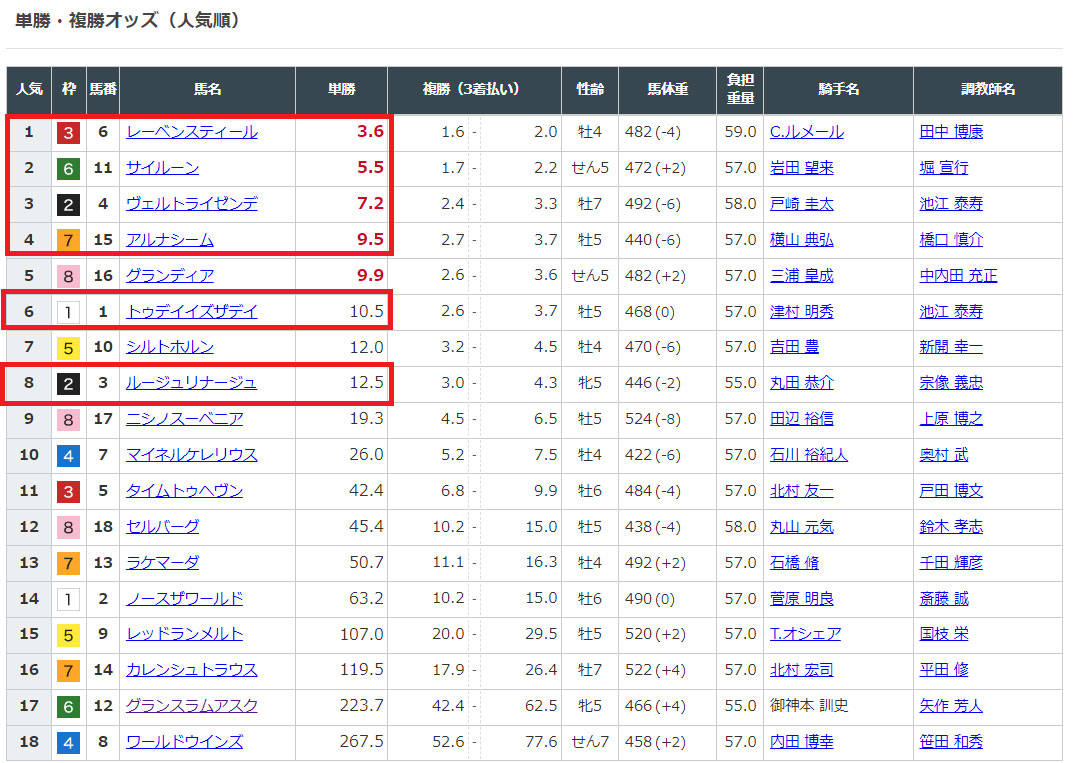Open jockey T.オシェア link
Screen dimensions: 1085x763
pos(805,634)
